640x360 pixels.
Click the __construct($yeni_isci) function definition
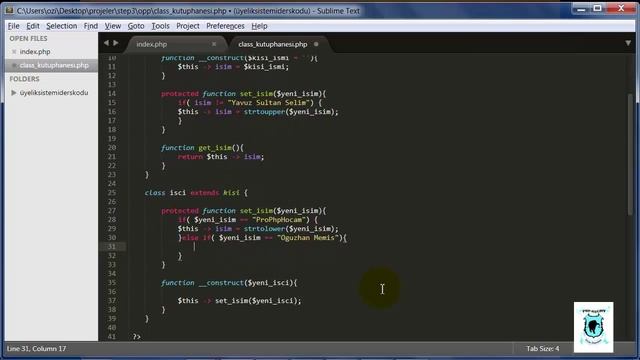point(229,283)
